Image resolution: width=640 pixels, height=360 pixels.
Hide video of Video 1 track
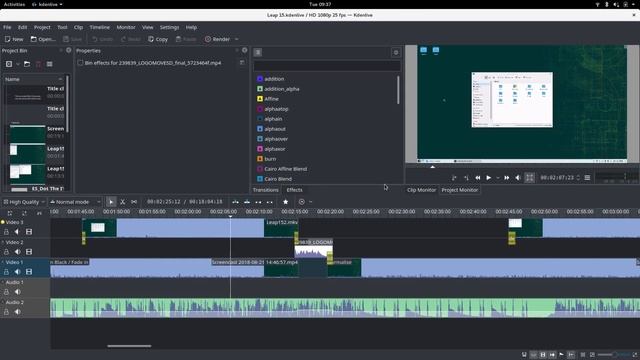click(x=29, y=272)
